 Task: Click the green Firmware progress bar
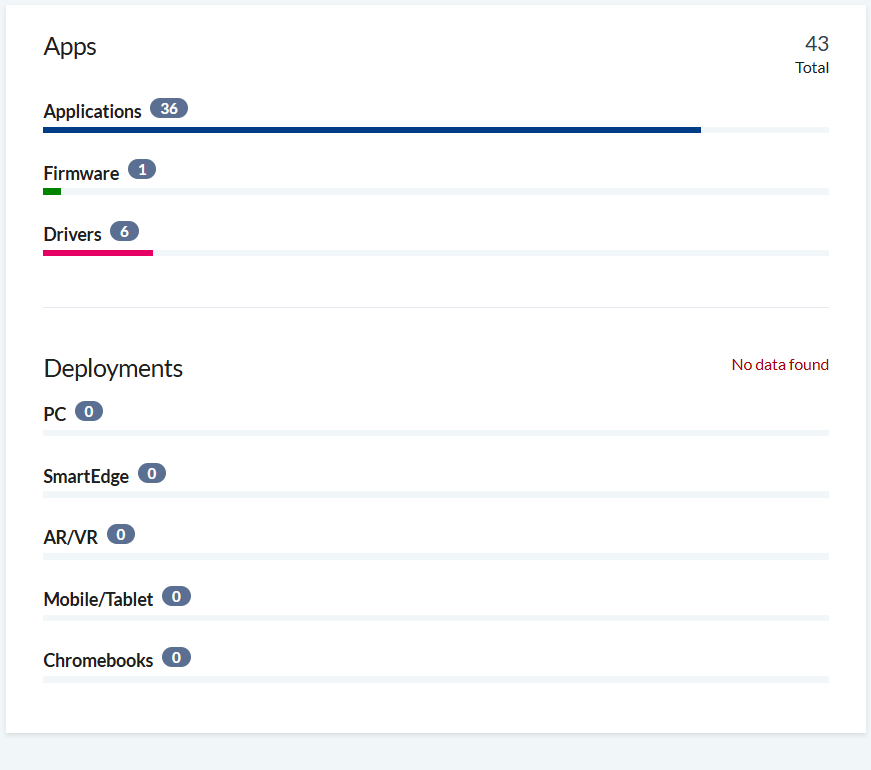point(52,192)
